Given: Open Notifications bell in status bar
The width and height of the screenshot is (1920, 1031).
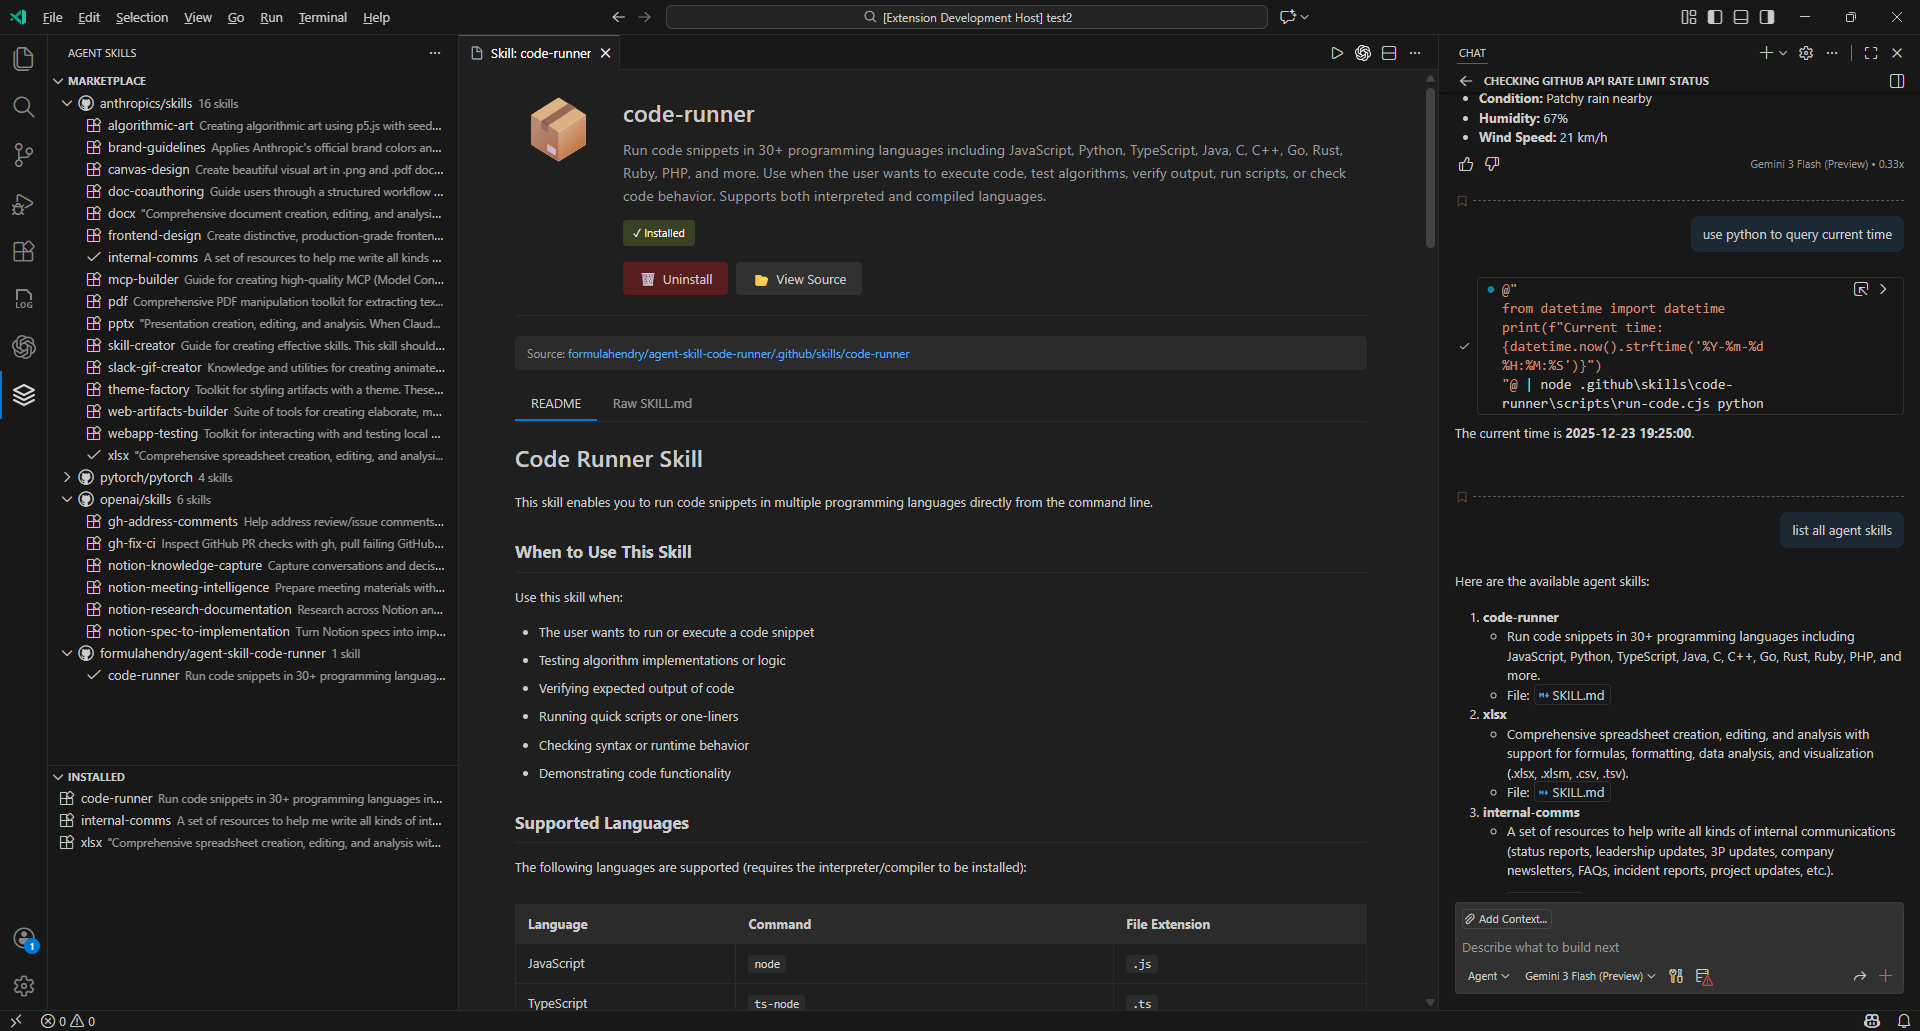Looking at the screenshot, I should pos(1904,1021).
